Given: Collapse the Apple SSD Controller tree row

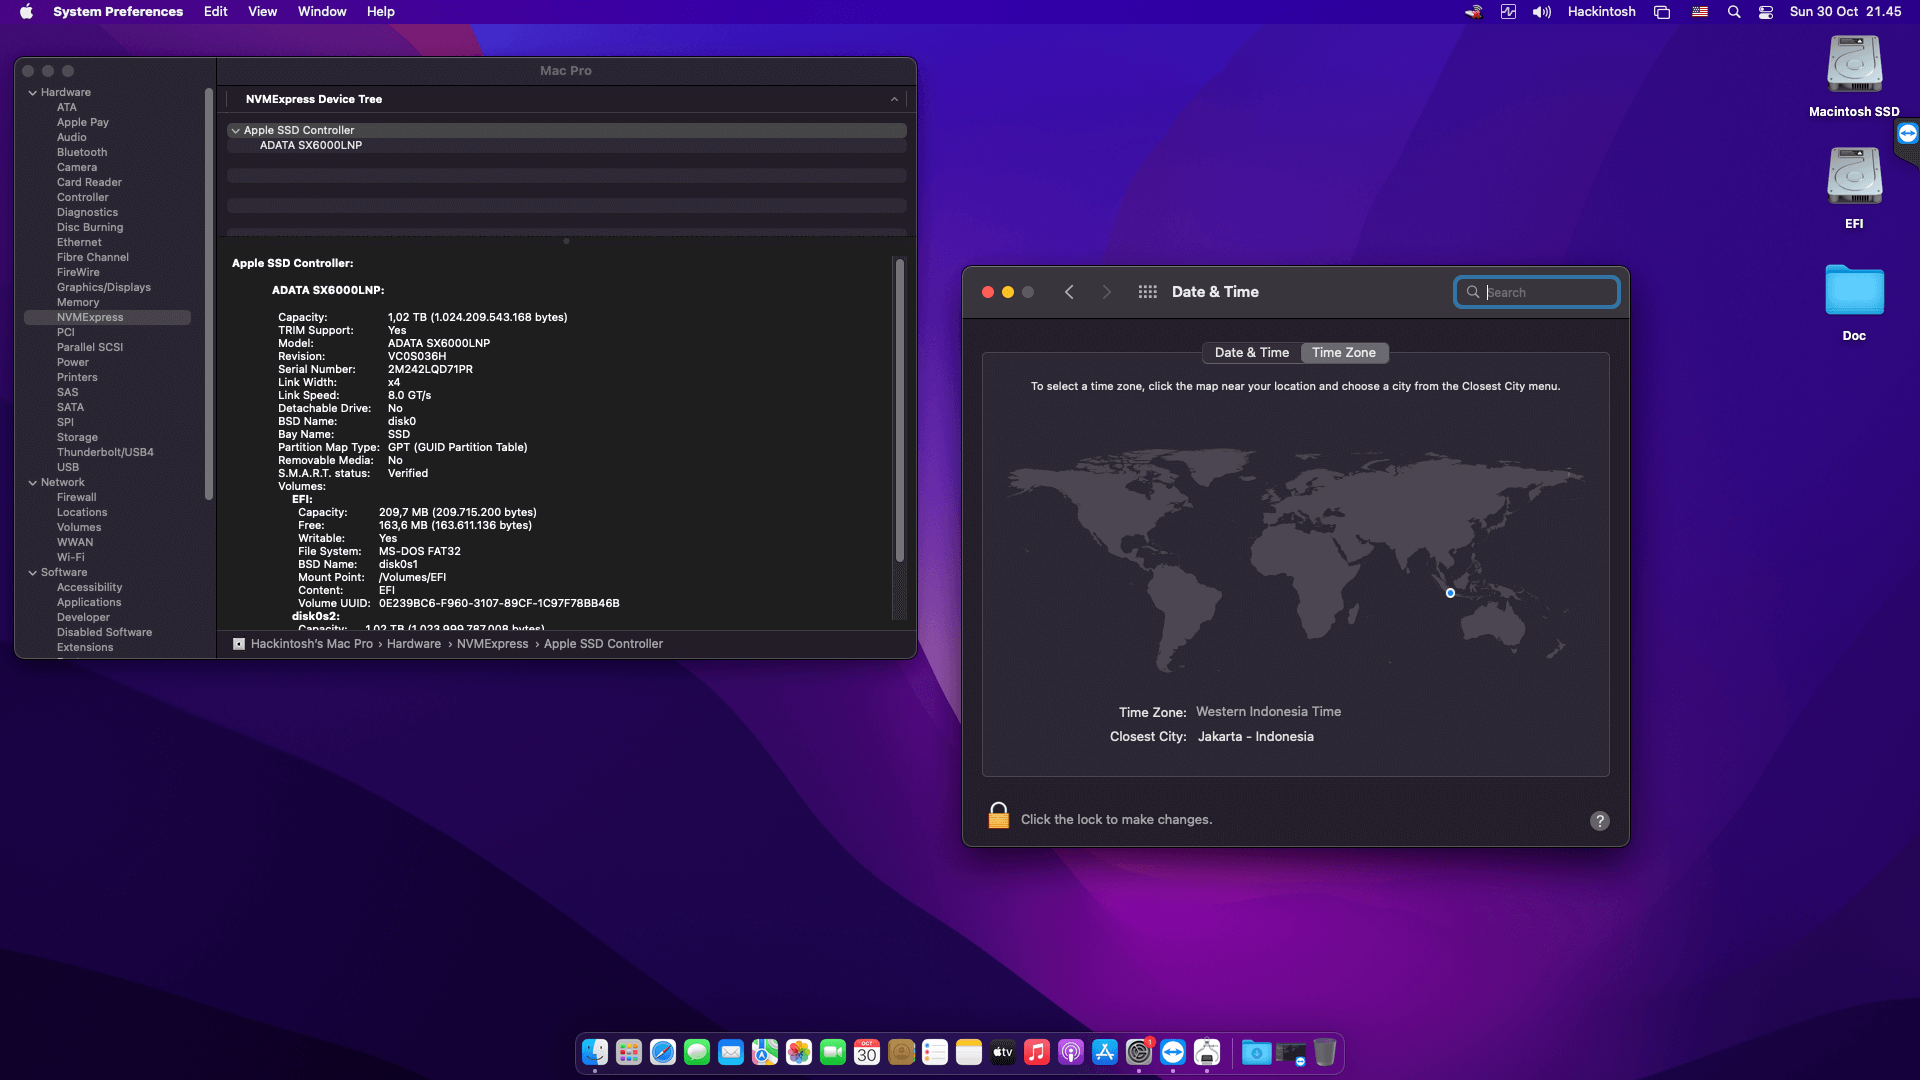Looking at the screenshot, I should [x=236, y=130].
